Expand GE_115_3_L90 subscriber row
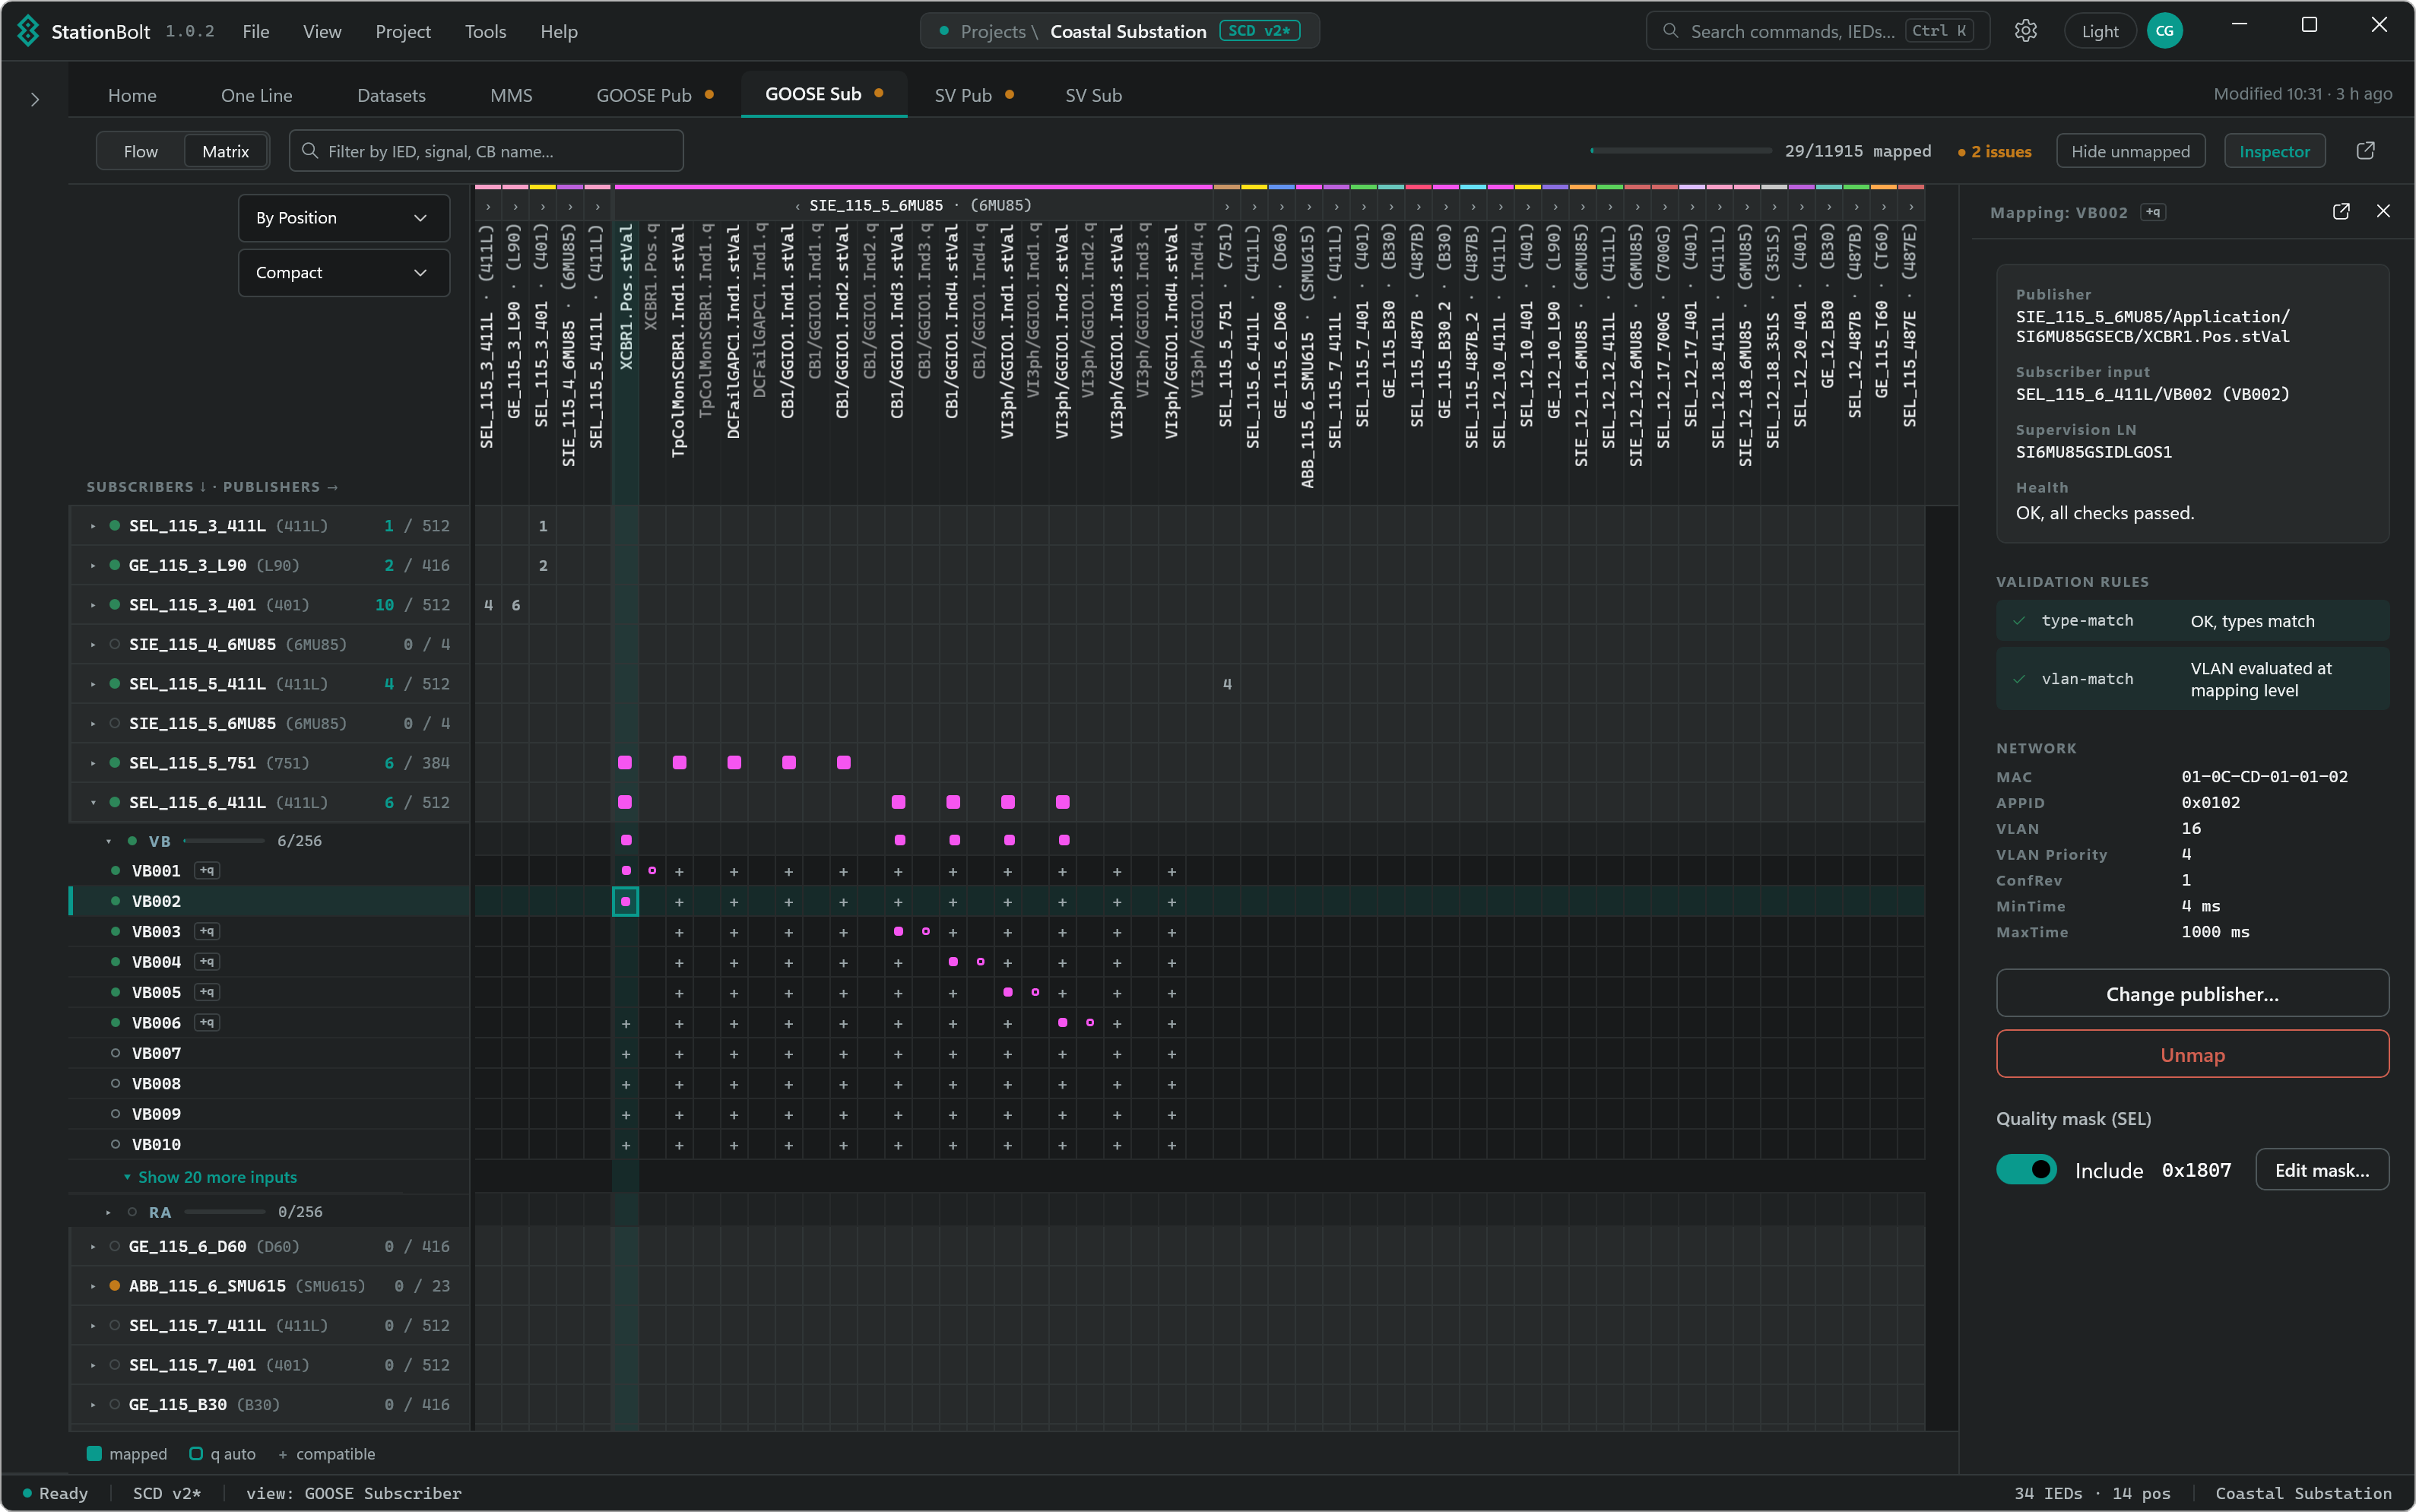Viewport: 2416px width, 1512px height. (93, 566)
